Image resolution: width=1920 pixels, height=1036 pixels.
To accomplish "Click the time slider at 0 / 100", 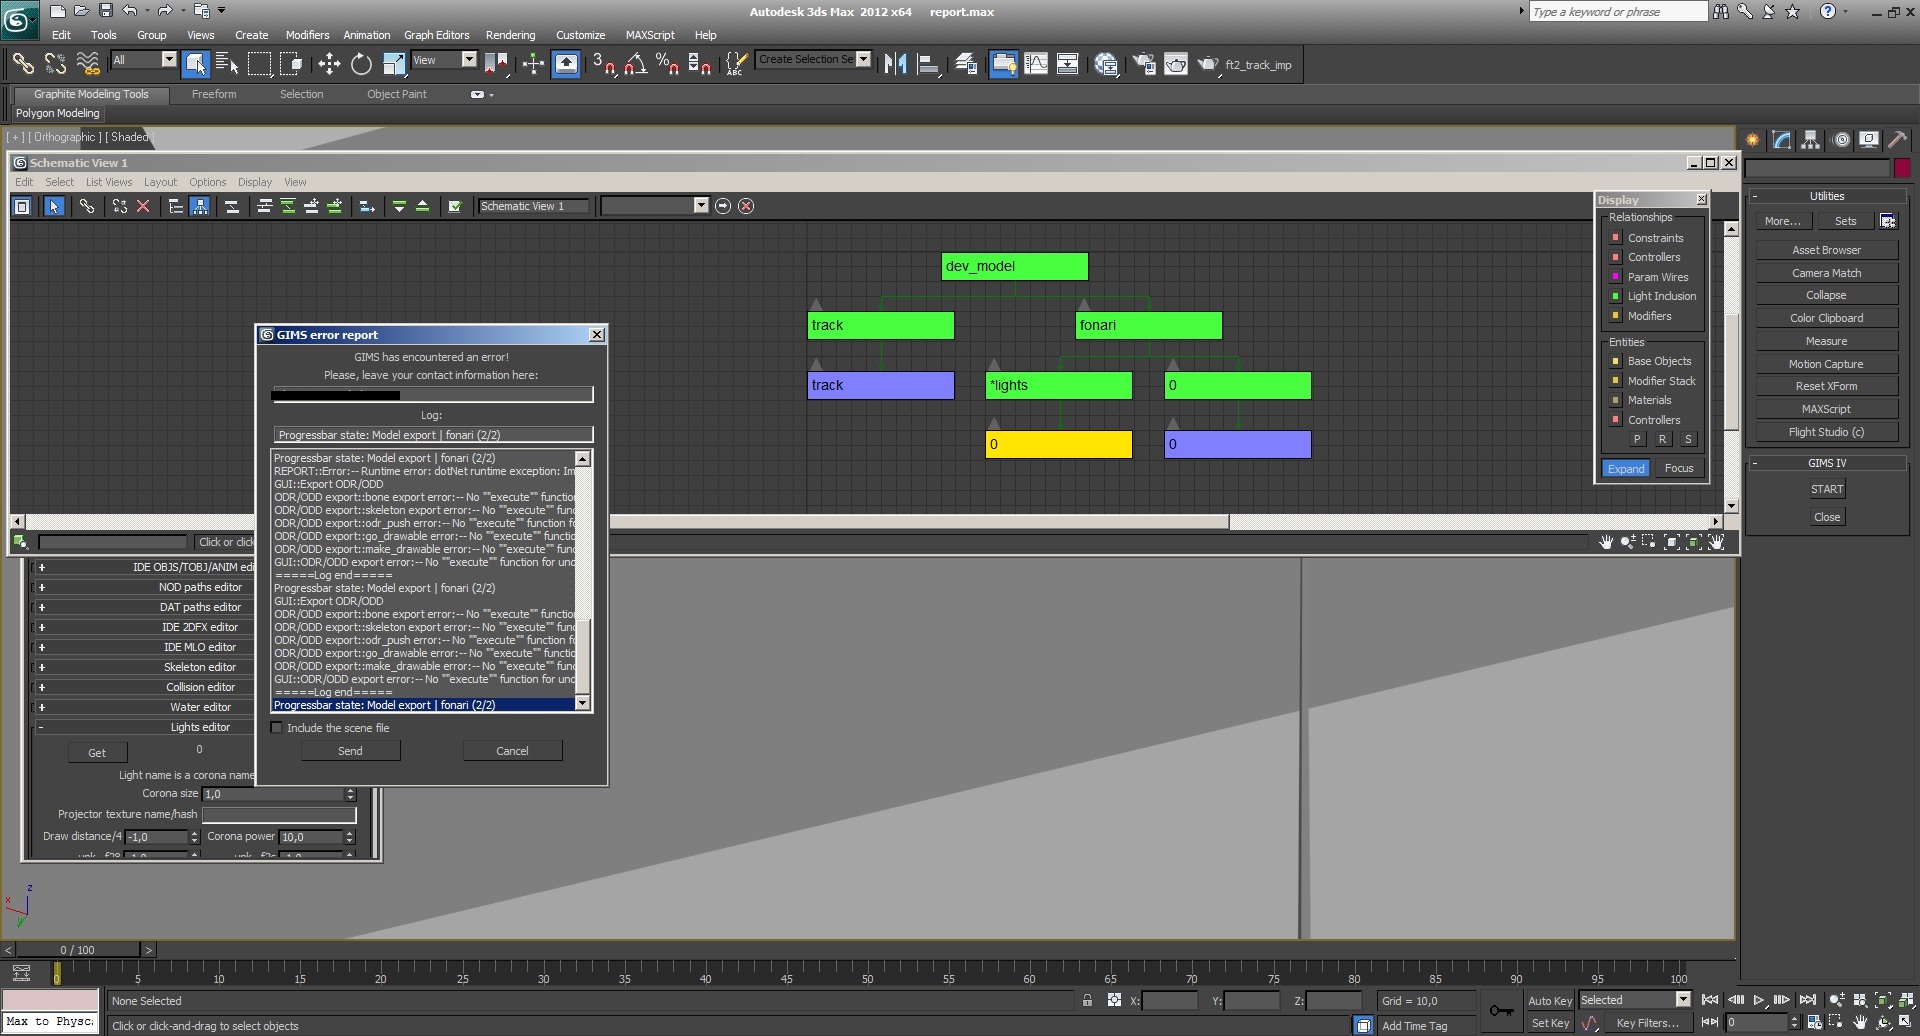I will (77, 950).
